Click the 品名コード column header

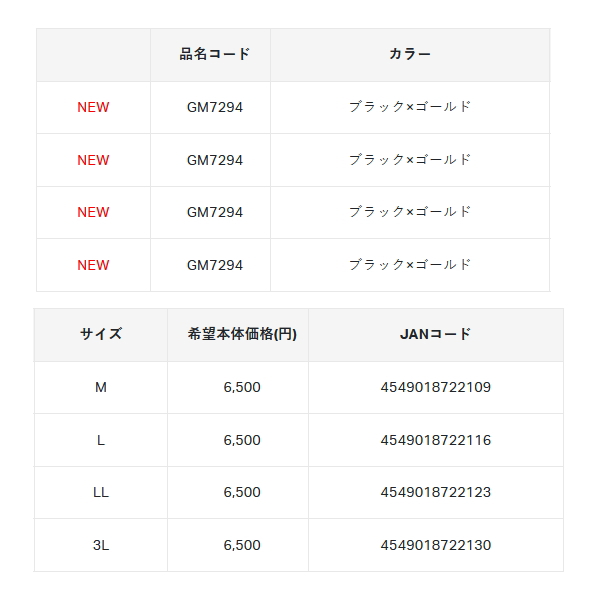pos(214,54)
